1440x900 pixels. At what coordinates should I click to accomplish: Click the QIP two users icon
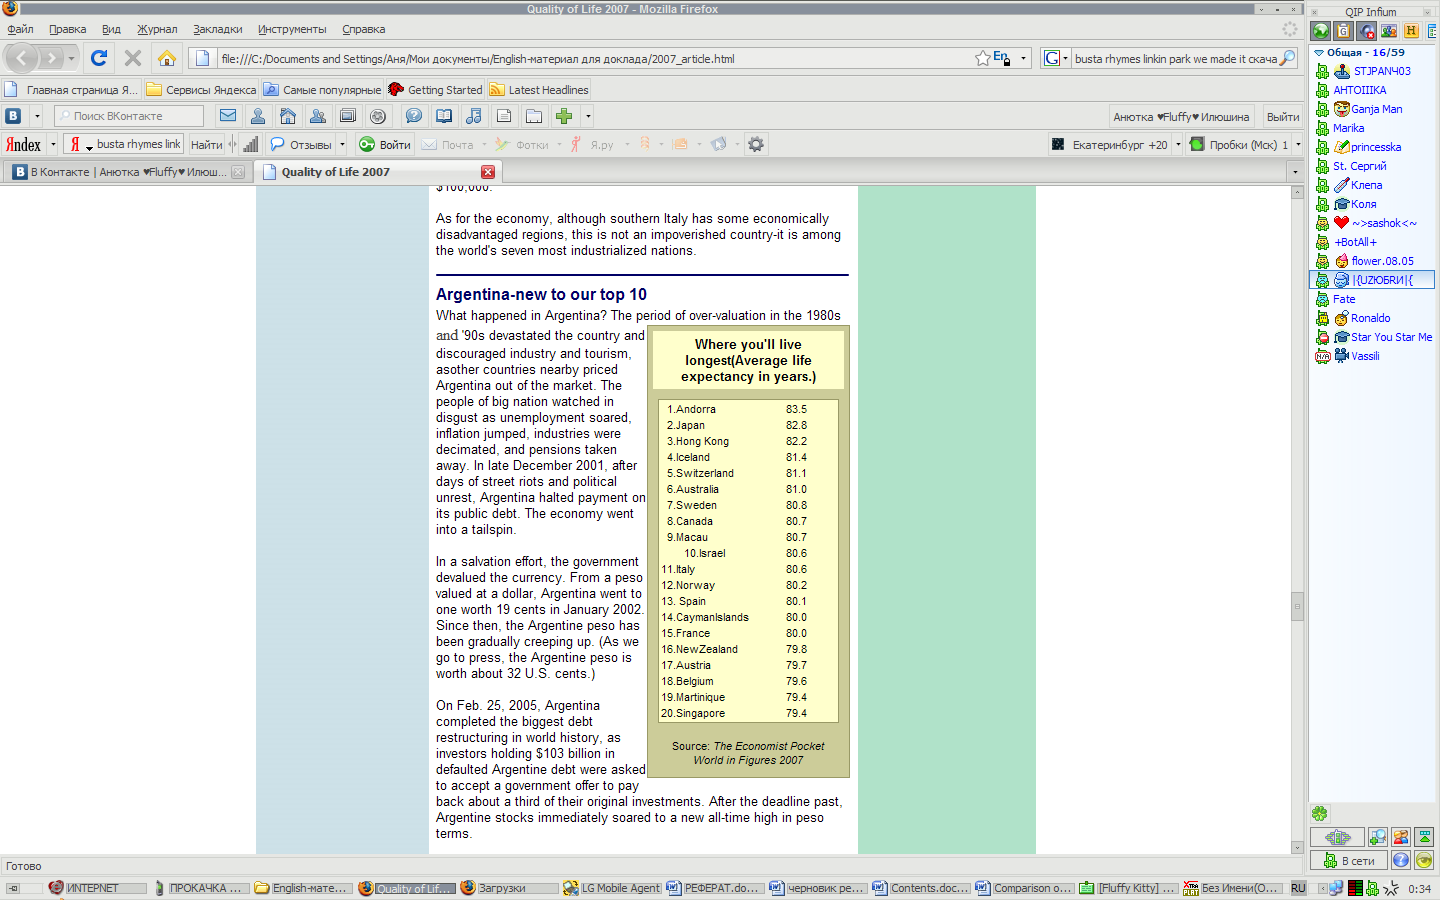click(x=1401, y=837)
